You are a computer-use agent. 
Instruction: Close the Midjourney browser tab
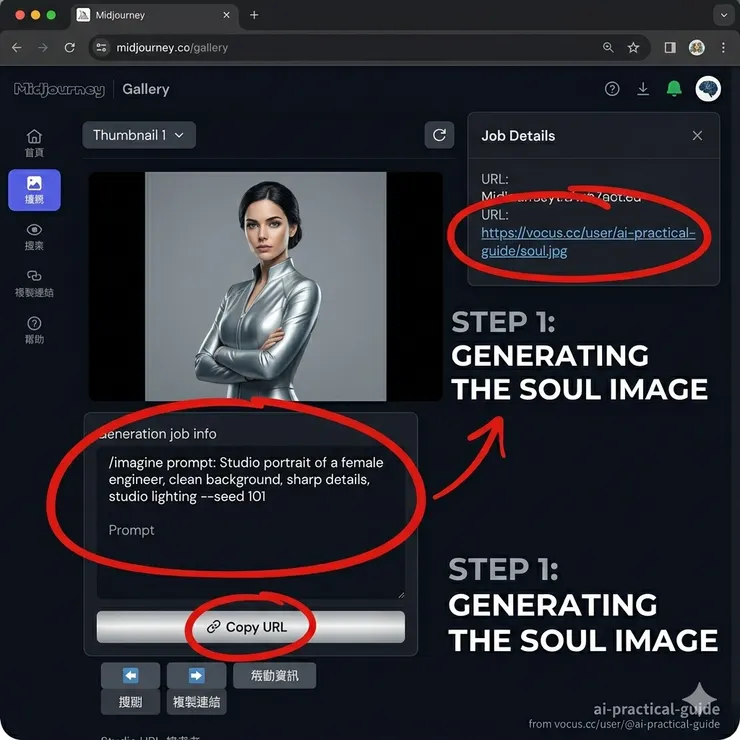coord(227,15)
